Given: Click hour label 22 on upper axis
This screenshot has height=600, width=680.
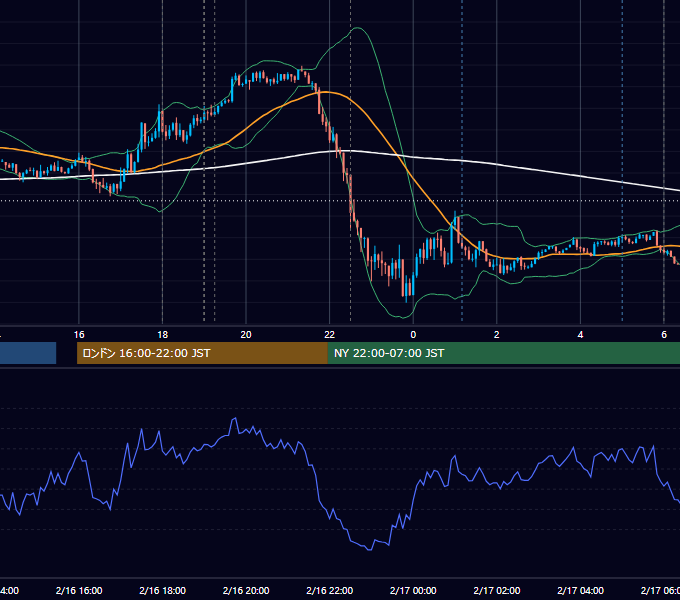Looking at the screenshot, I should [330, 335].
